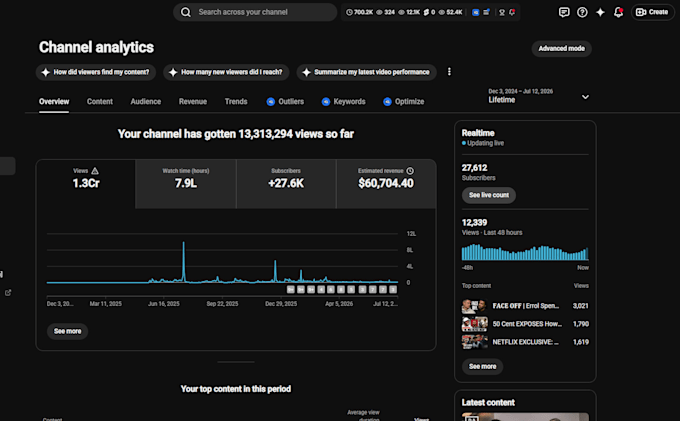Open the Keywords tab

click(x=344, y=101)
